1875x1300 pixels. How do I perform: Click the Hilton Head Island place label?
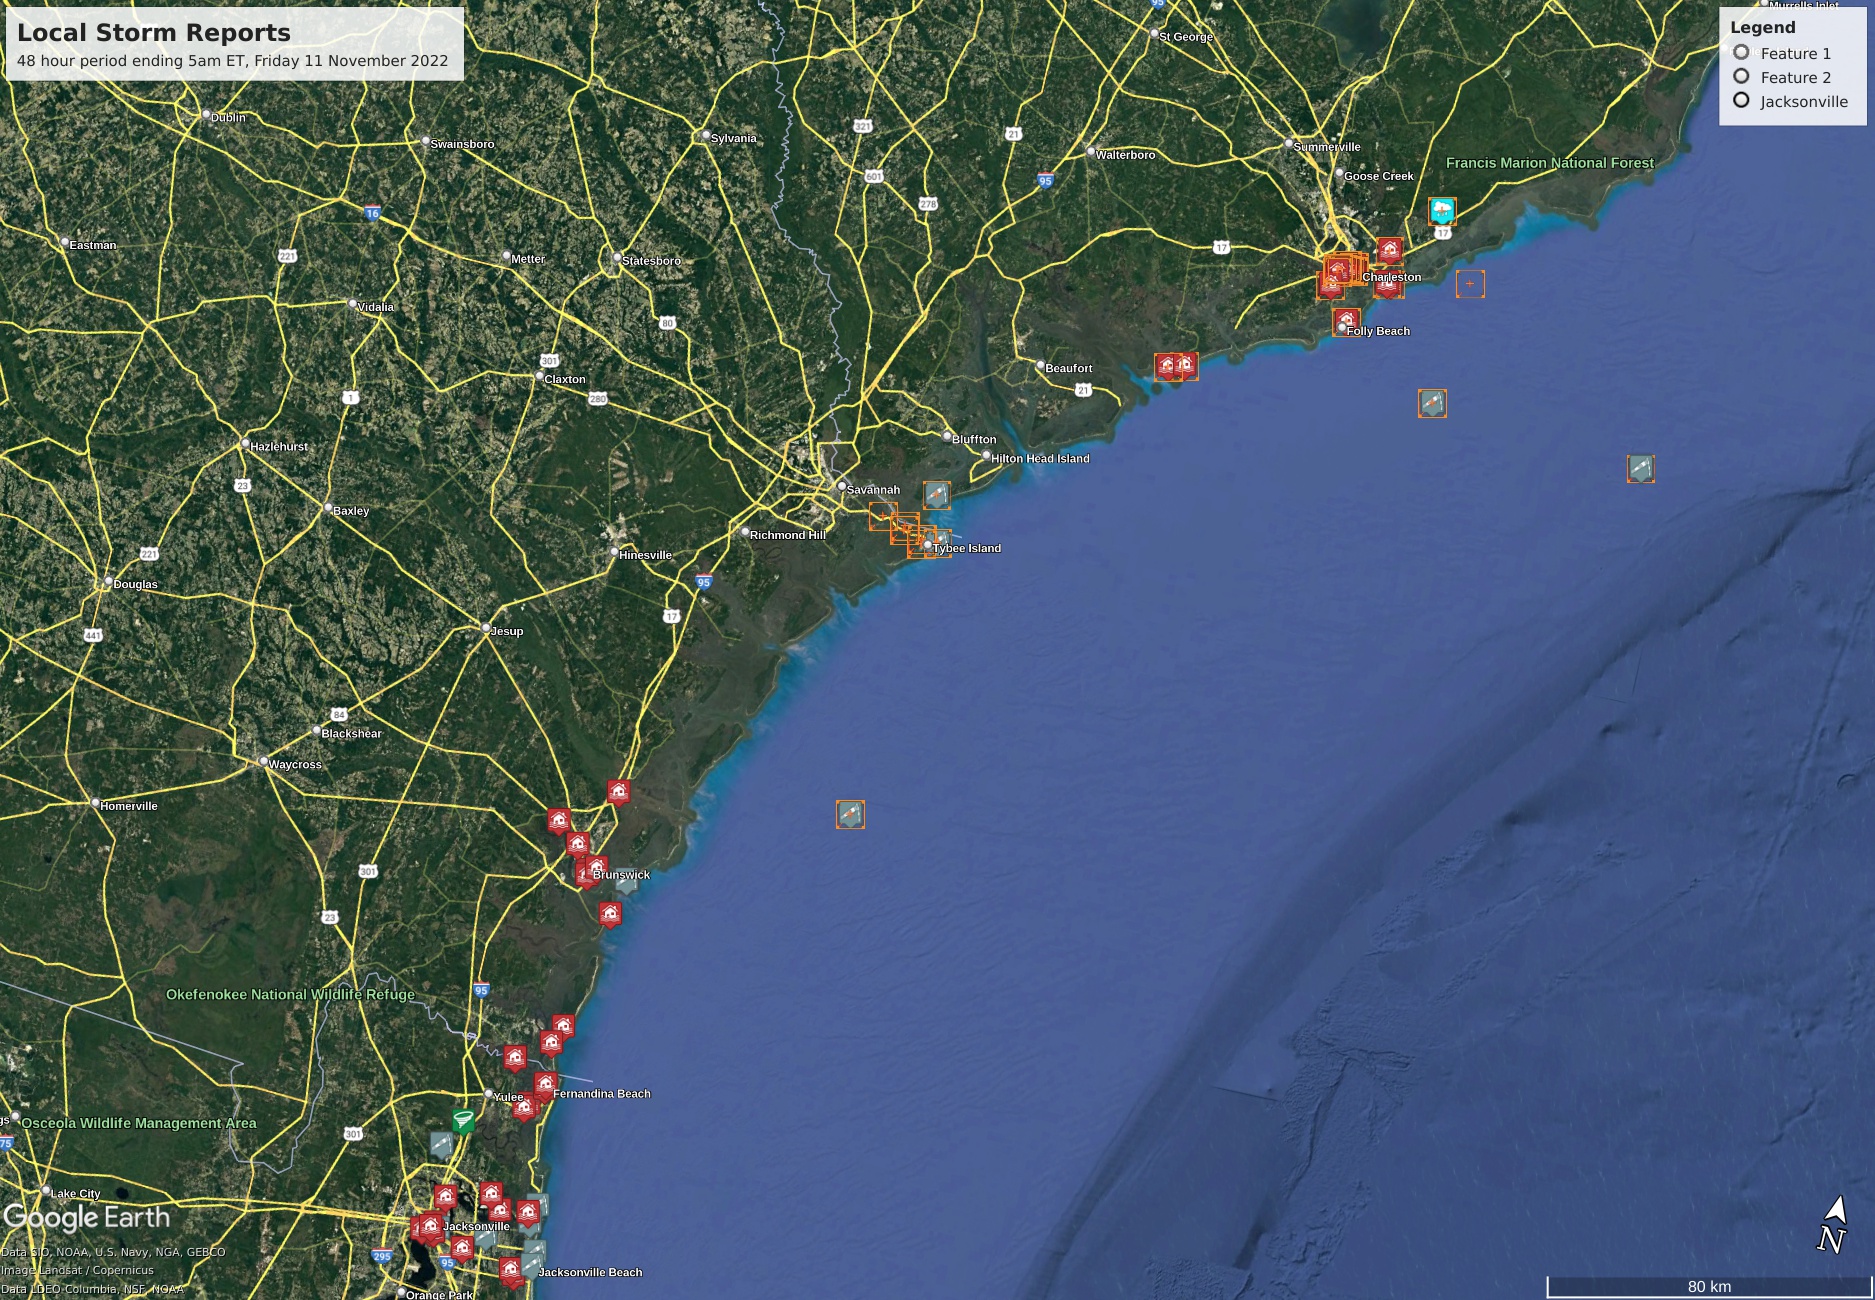coord(1039,459)
